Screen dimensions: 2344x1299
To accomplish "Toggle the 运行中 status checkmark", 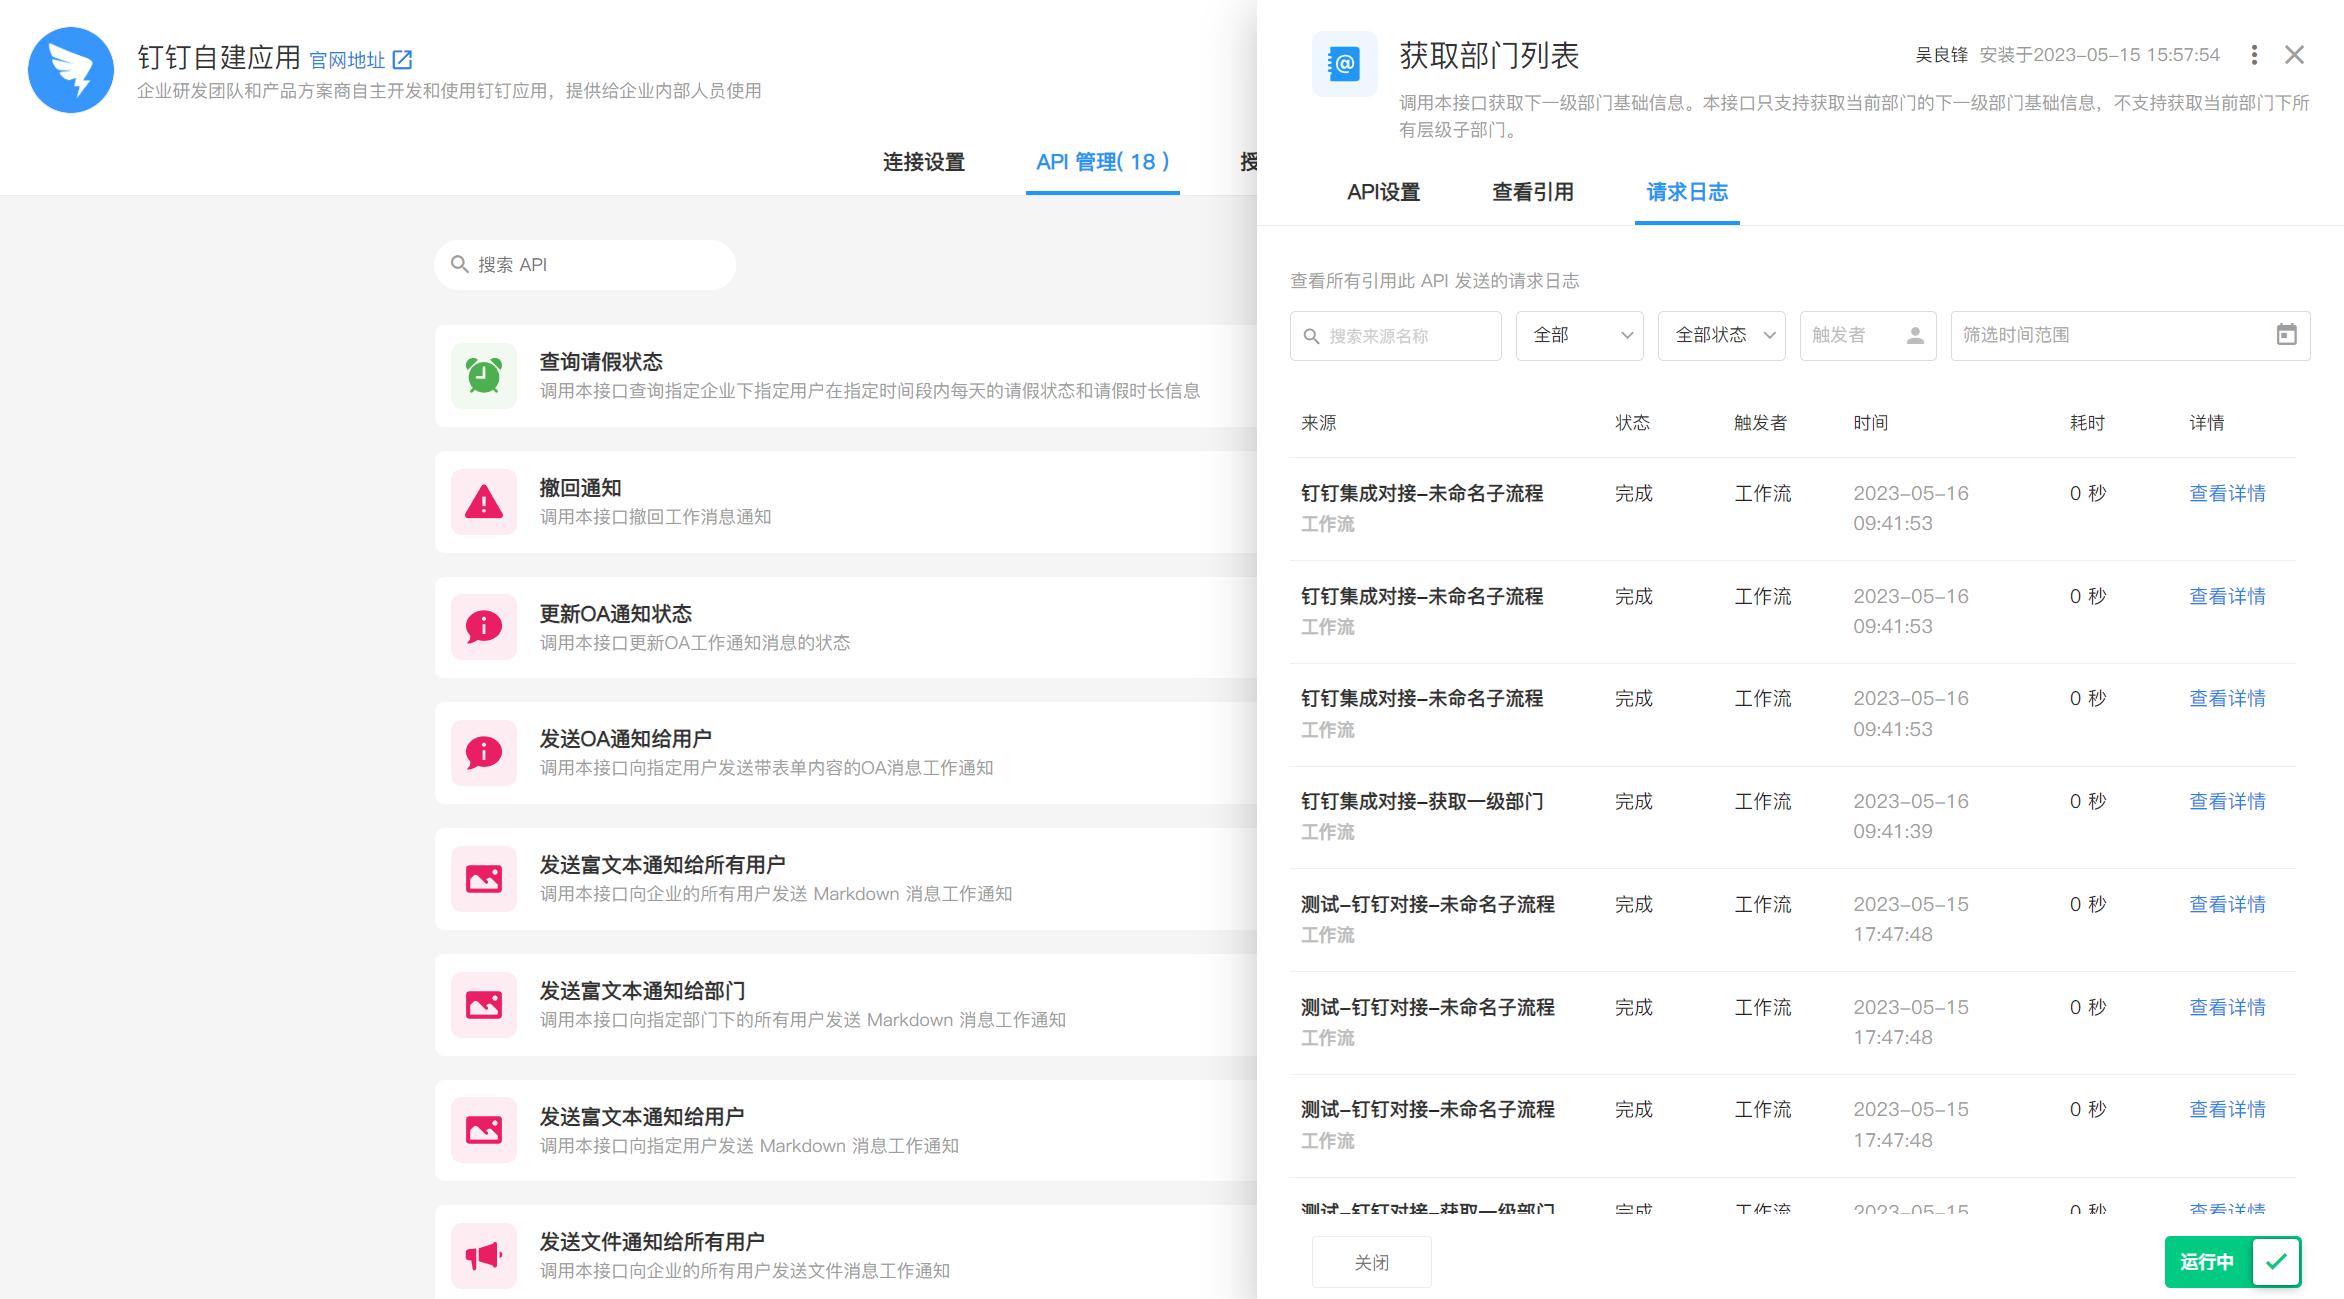I will click(2277, 1262).
